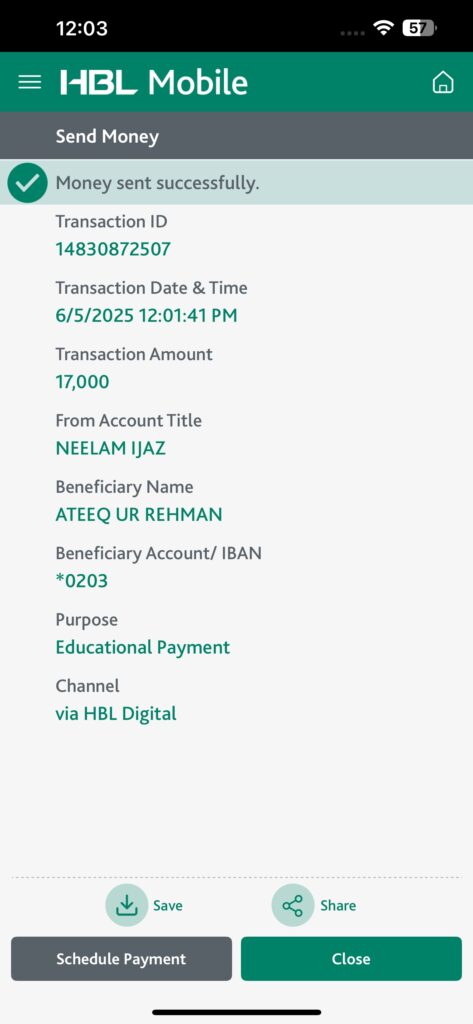Screen dimensions: 473x1024
Task: Tap the battery indicator in status bar
Action: click(x=419, y=28)
